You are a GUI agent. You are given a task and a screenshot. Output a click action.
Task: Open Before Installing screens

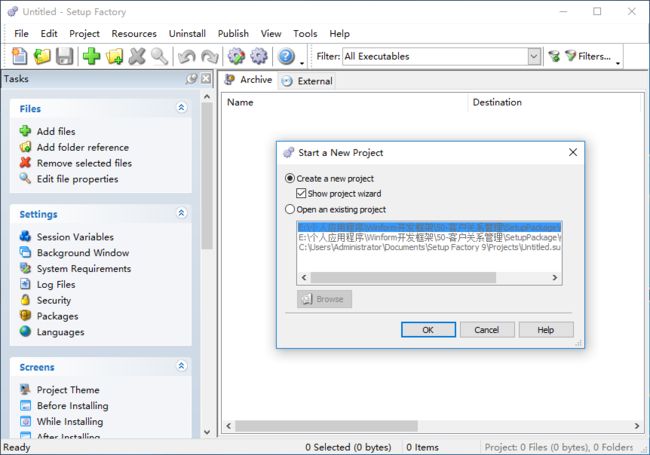(64, 405)
